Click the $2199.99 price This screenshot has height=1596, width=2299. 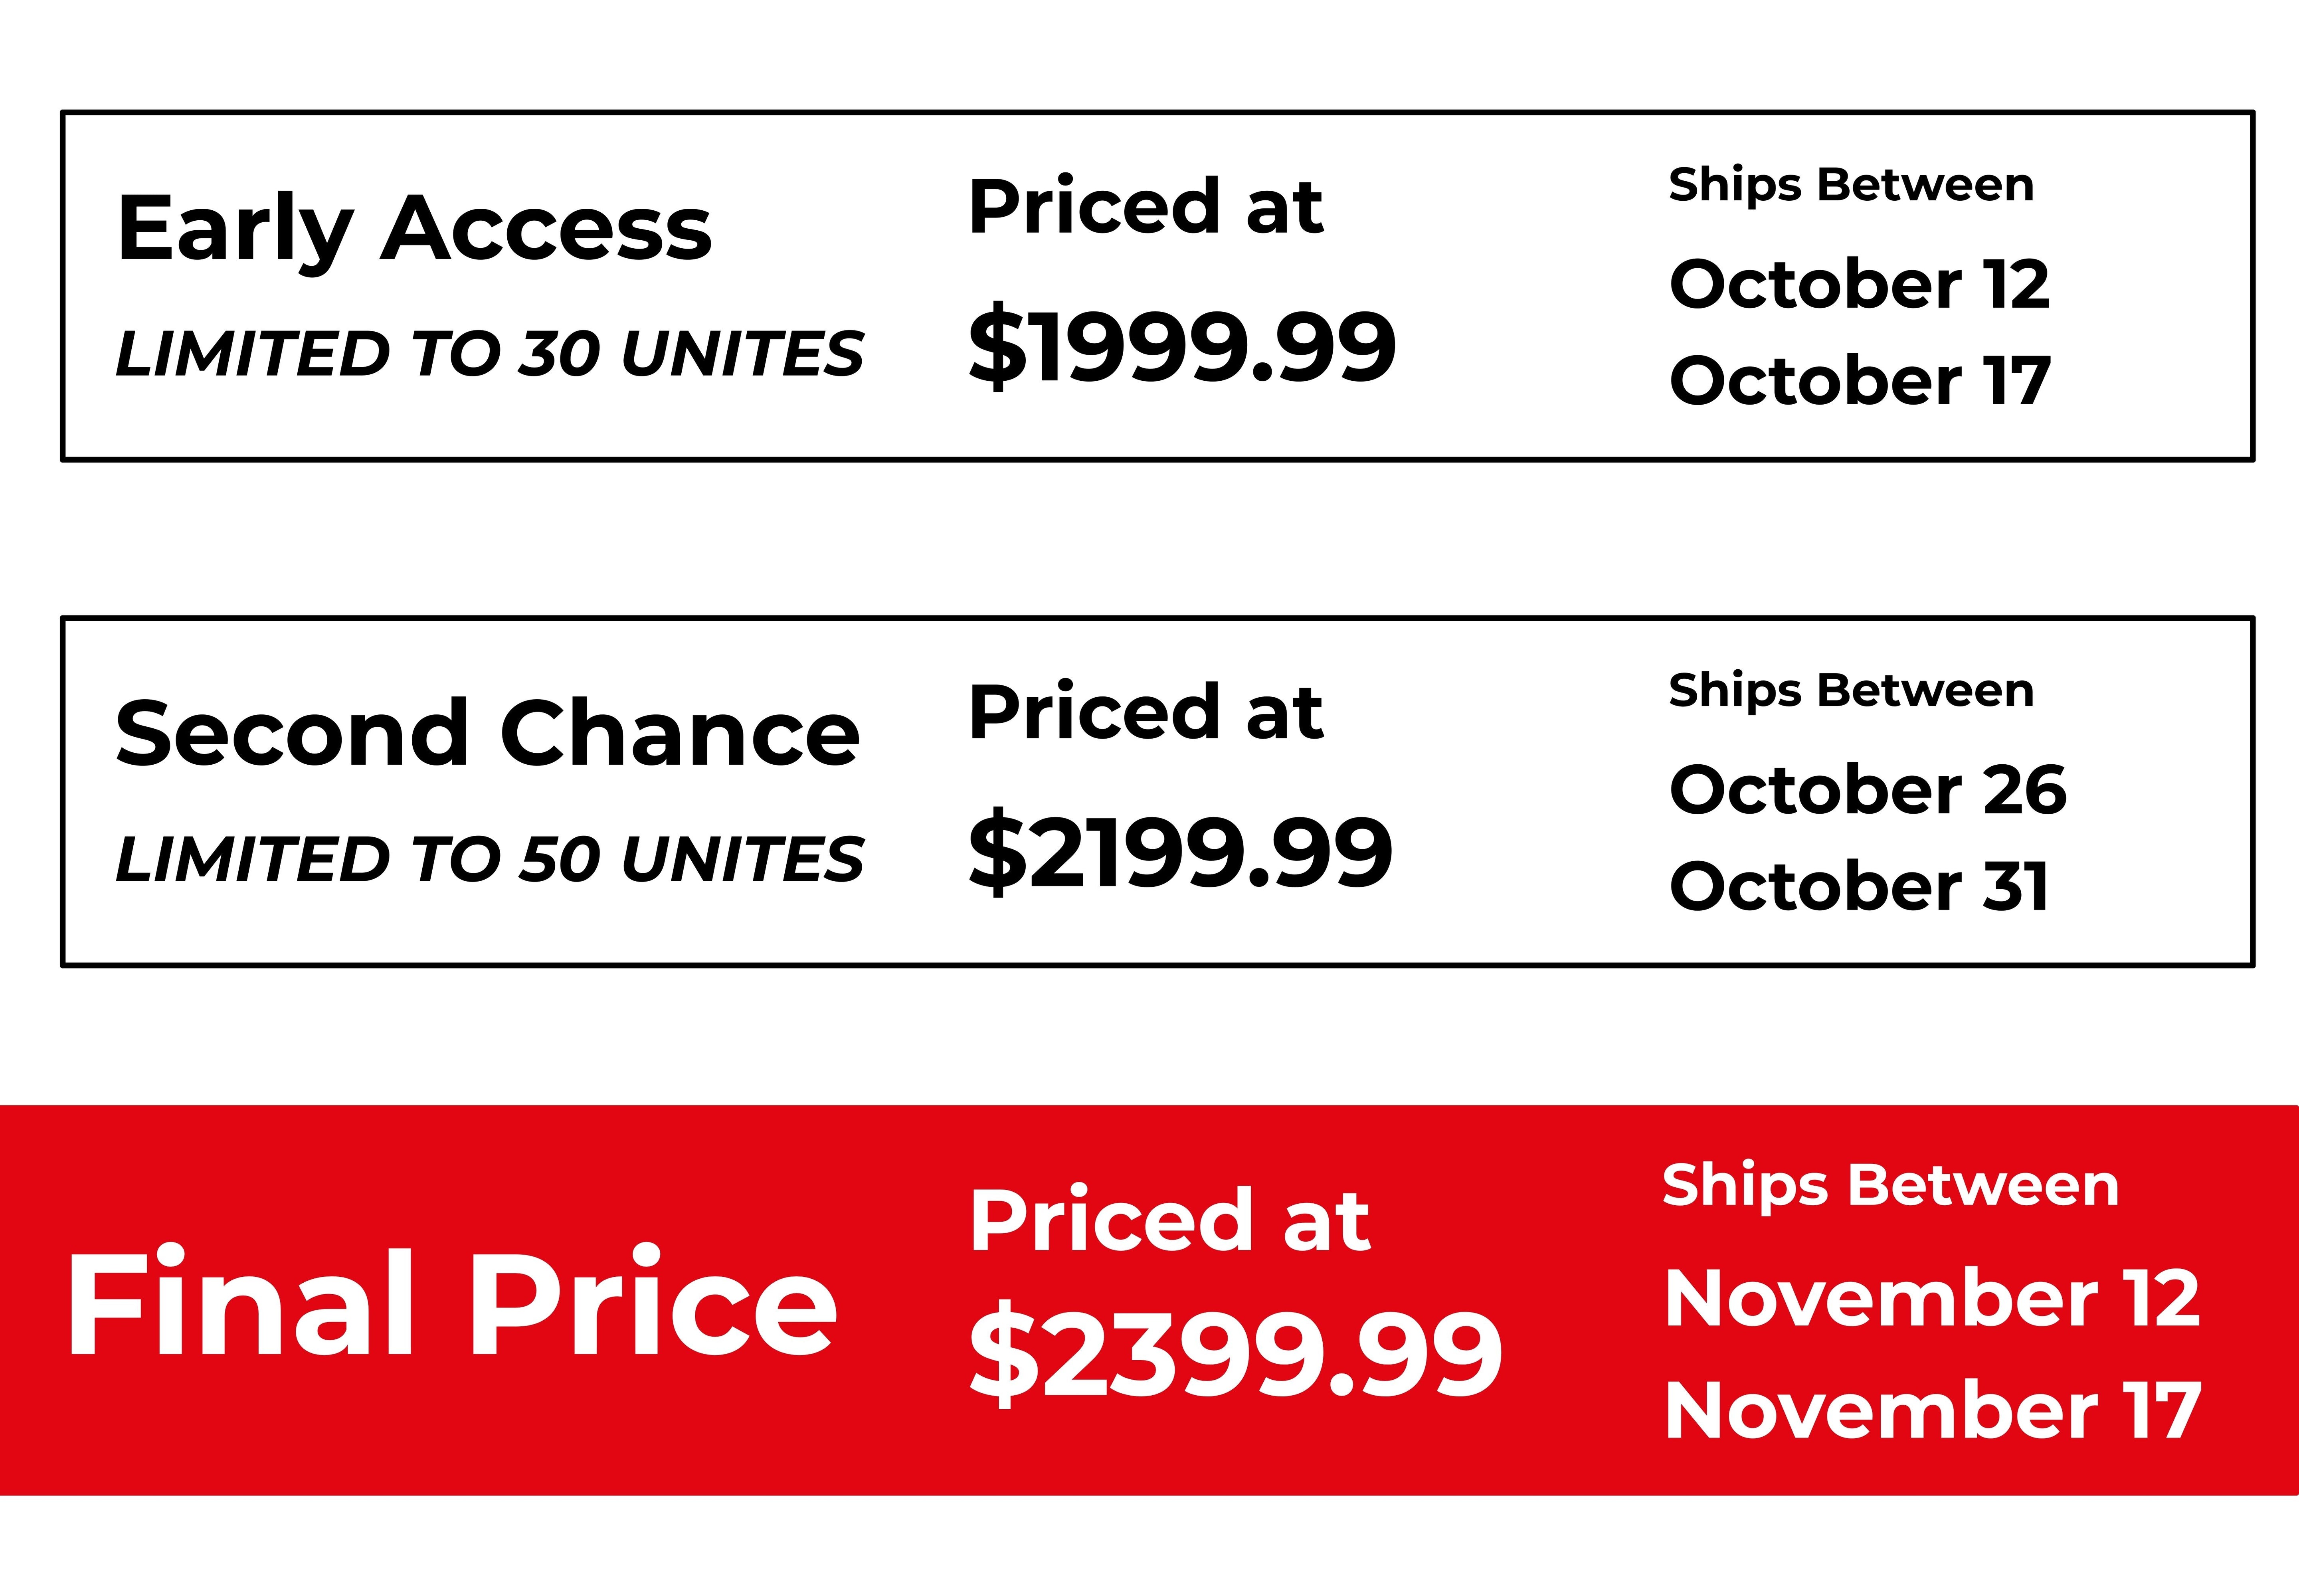(x=1180, y=852)
